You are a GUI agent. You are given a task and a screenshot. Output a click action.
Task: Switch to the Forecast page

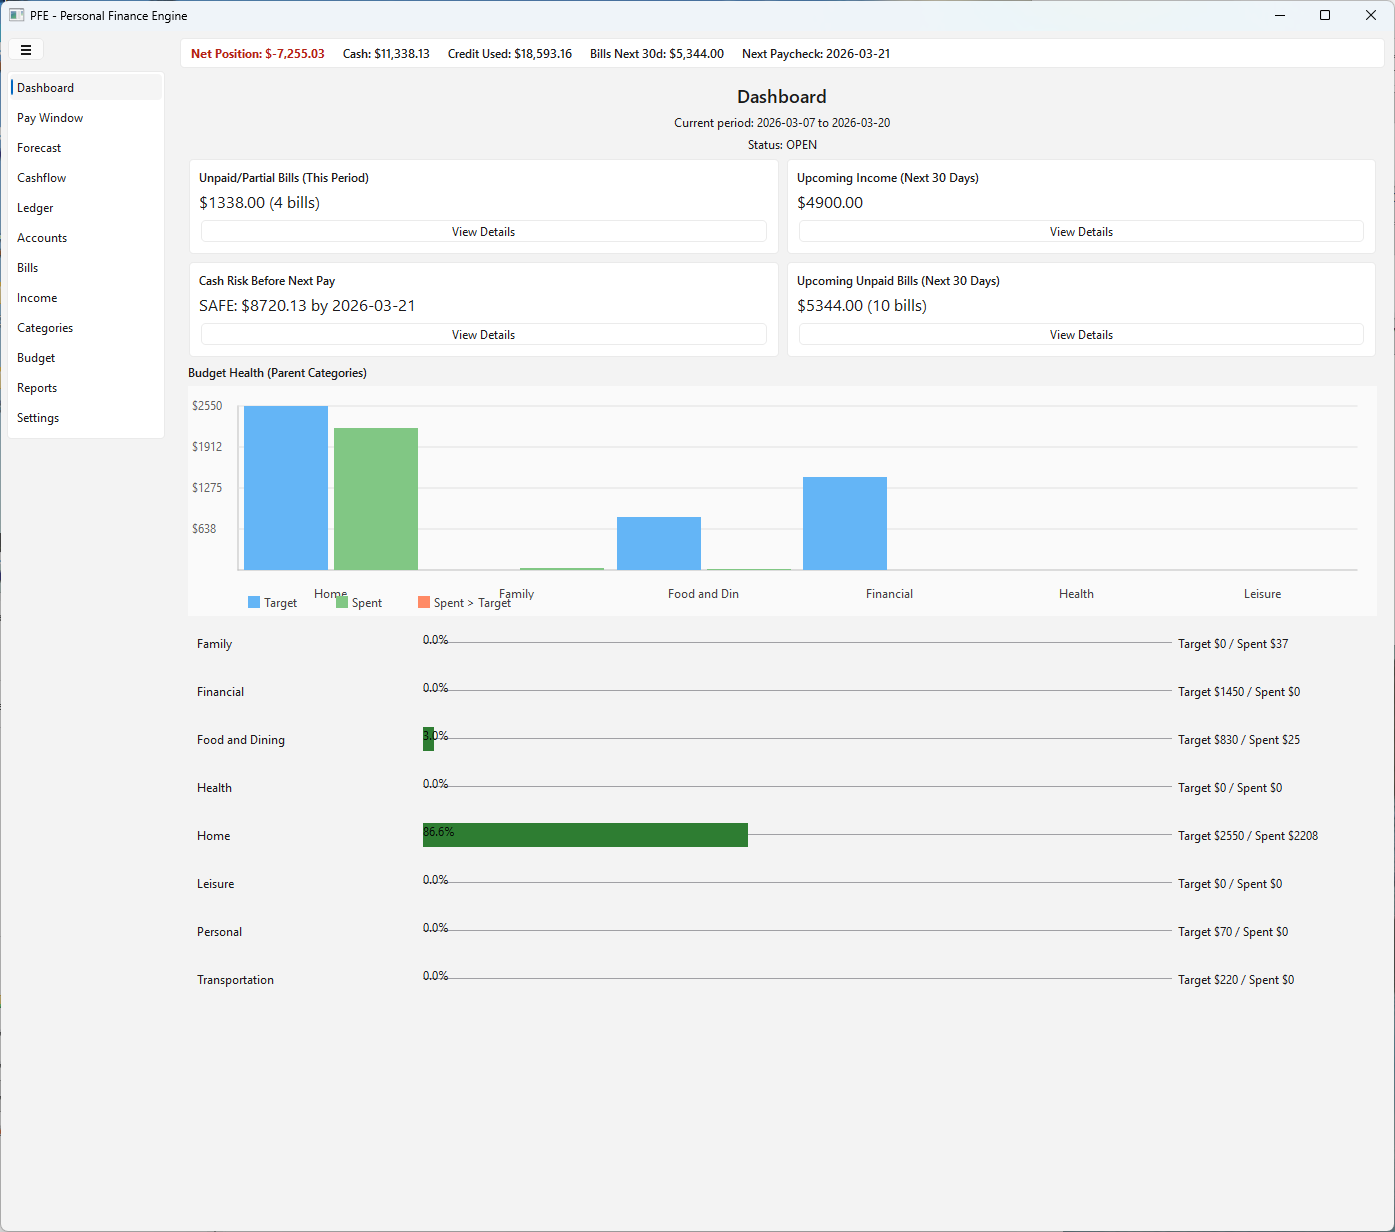[39, 147]
